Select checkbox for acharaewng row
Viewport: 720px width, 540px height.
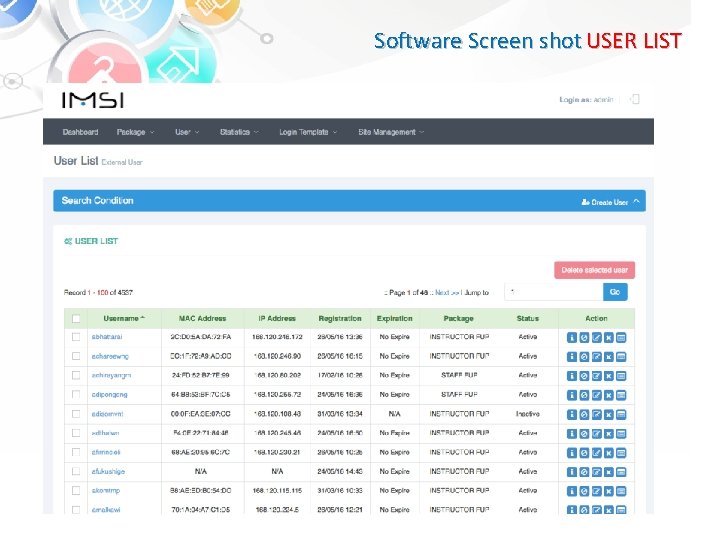pyautogui.click(x=76, y=356)
